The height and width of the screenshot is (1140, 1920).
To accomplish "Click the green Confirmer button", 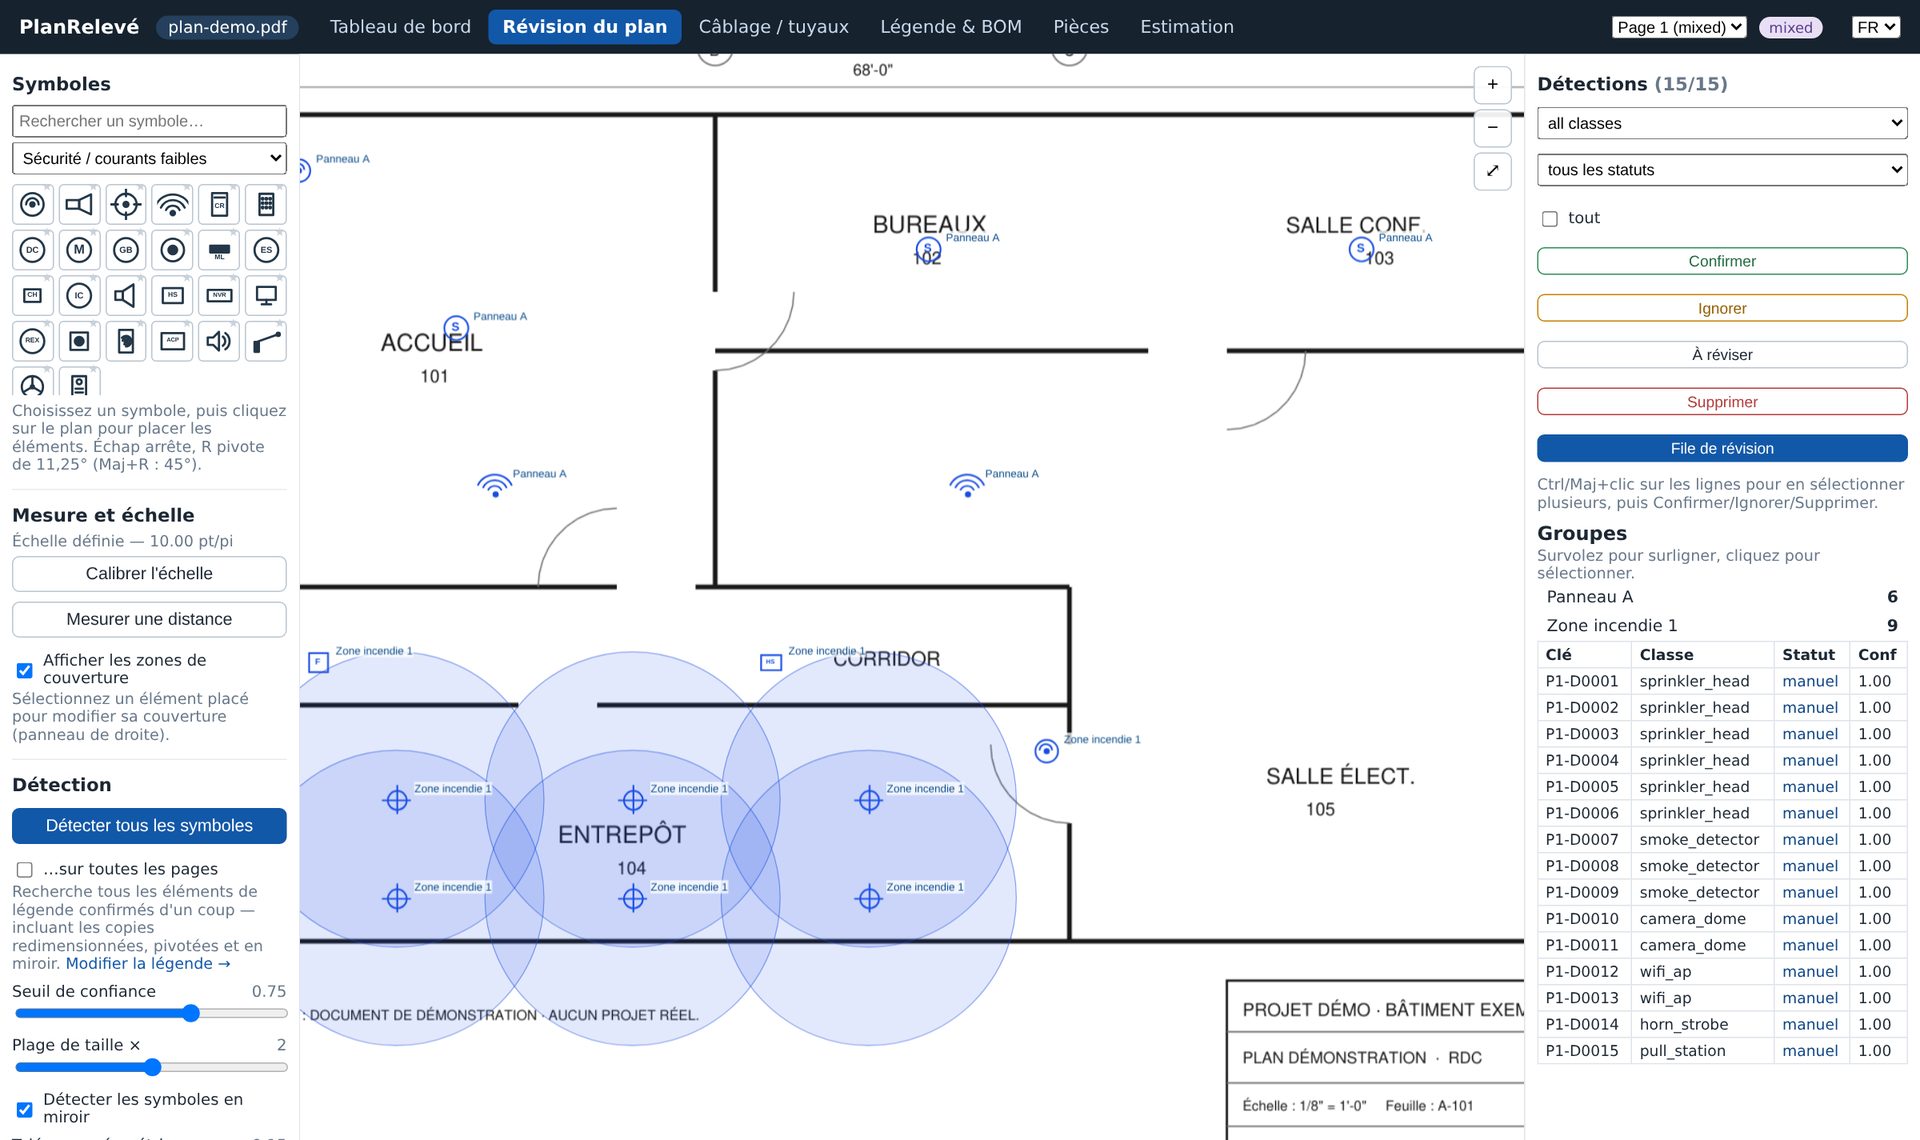I will (1722, 261).
